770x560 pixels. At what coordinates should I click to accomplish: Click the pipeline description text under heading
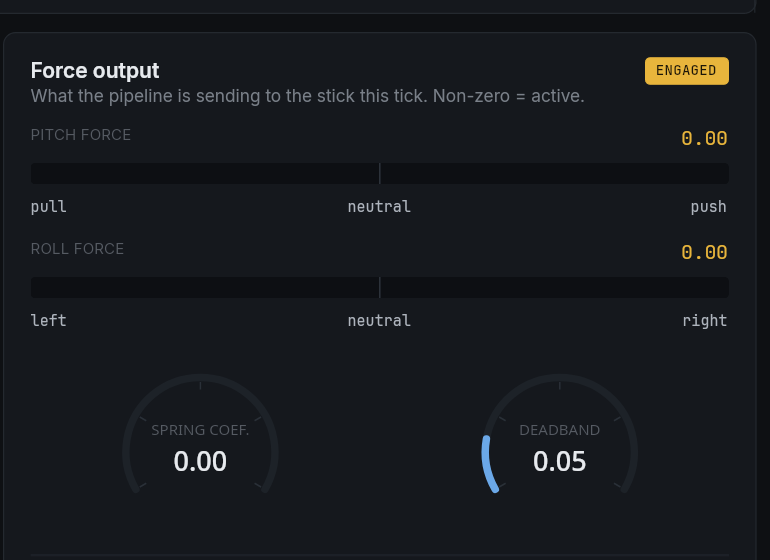(x=307, y=97)
